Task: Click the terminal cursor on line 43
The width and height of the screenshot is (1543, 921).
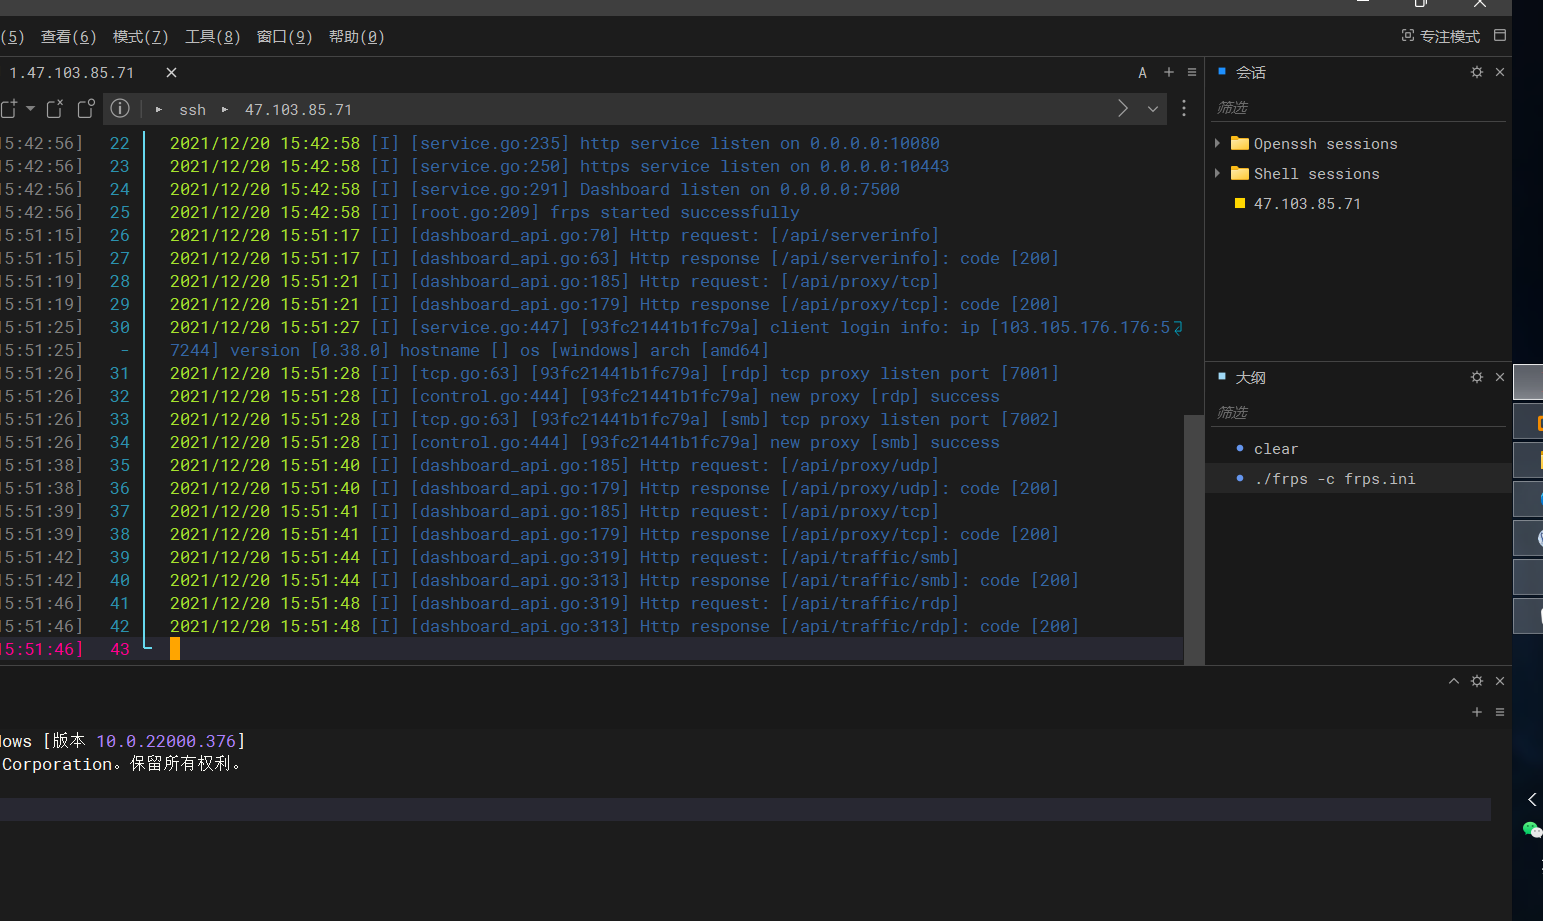Action: point(175,649)
